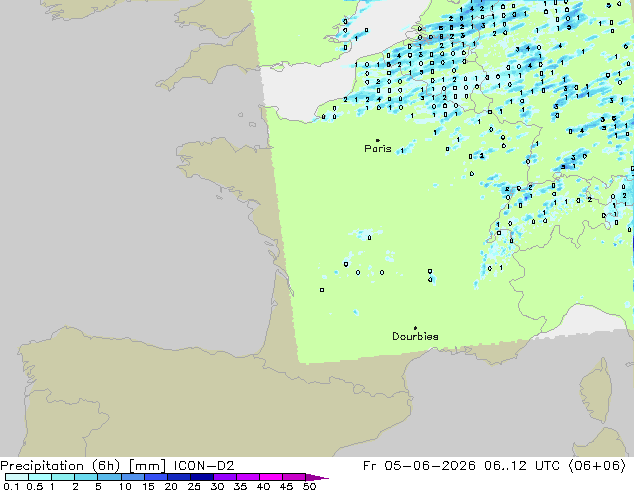
Task: Pick the legend color above 10
Action: click(x=133, y=477)
